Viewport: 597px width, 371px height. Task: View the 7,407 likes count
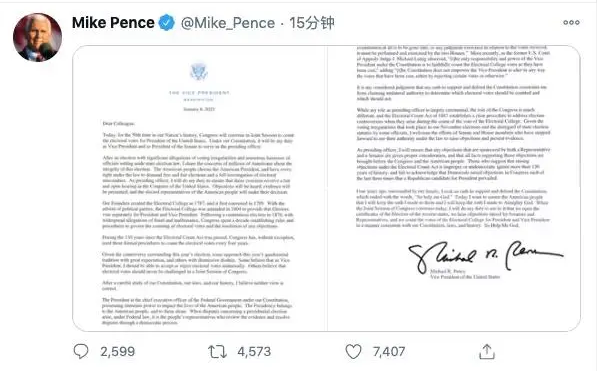coord(389,352)
